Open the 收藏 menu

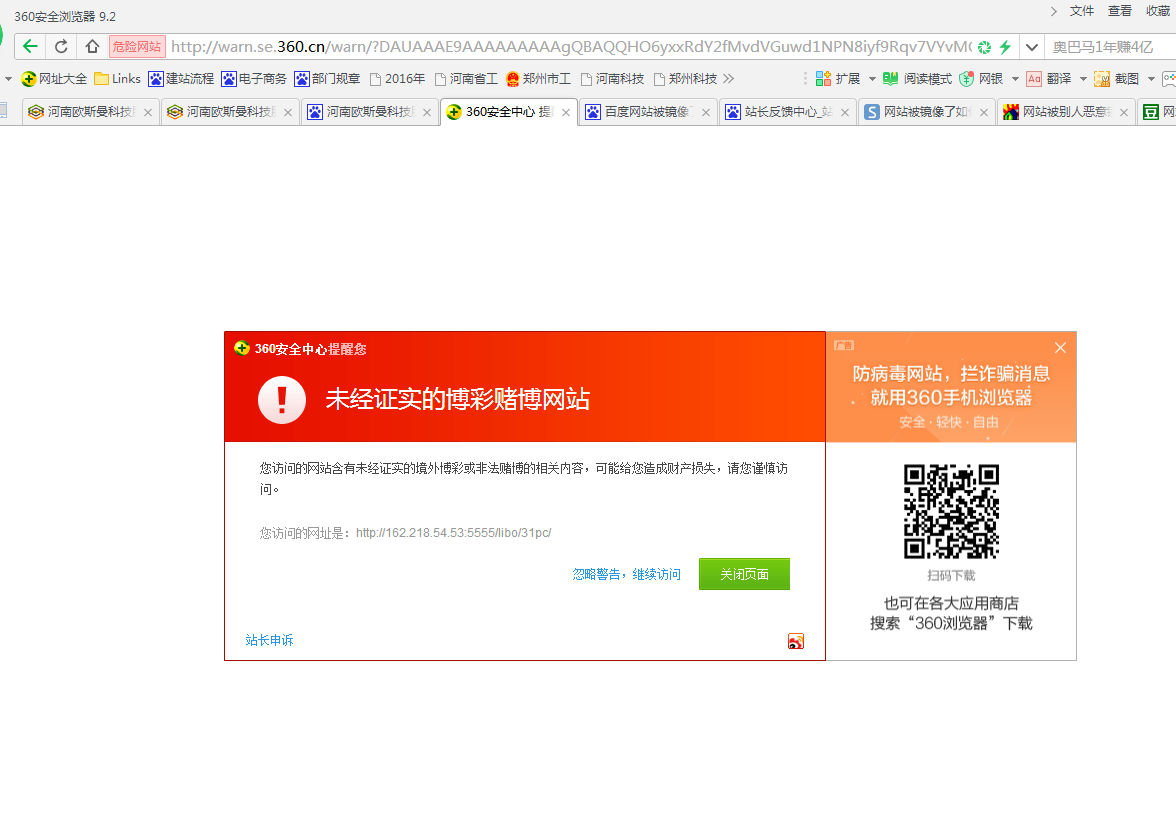(x=1158, y=11)
